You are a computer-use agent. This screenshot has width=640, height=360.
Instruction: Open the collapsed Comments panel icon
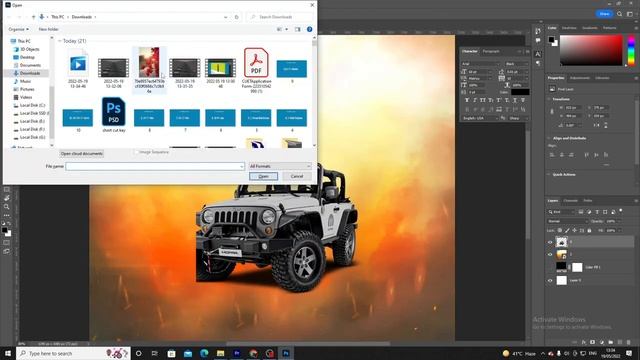point(538,40)
